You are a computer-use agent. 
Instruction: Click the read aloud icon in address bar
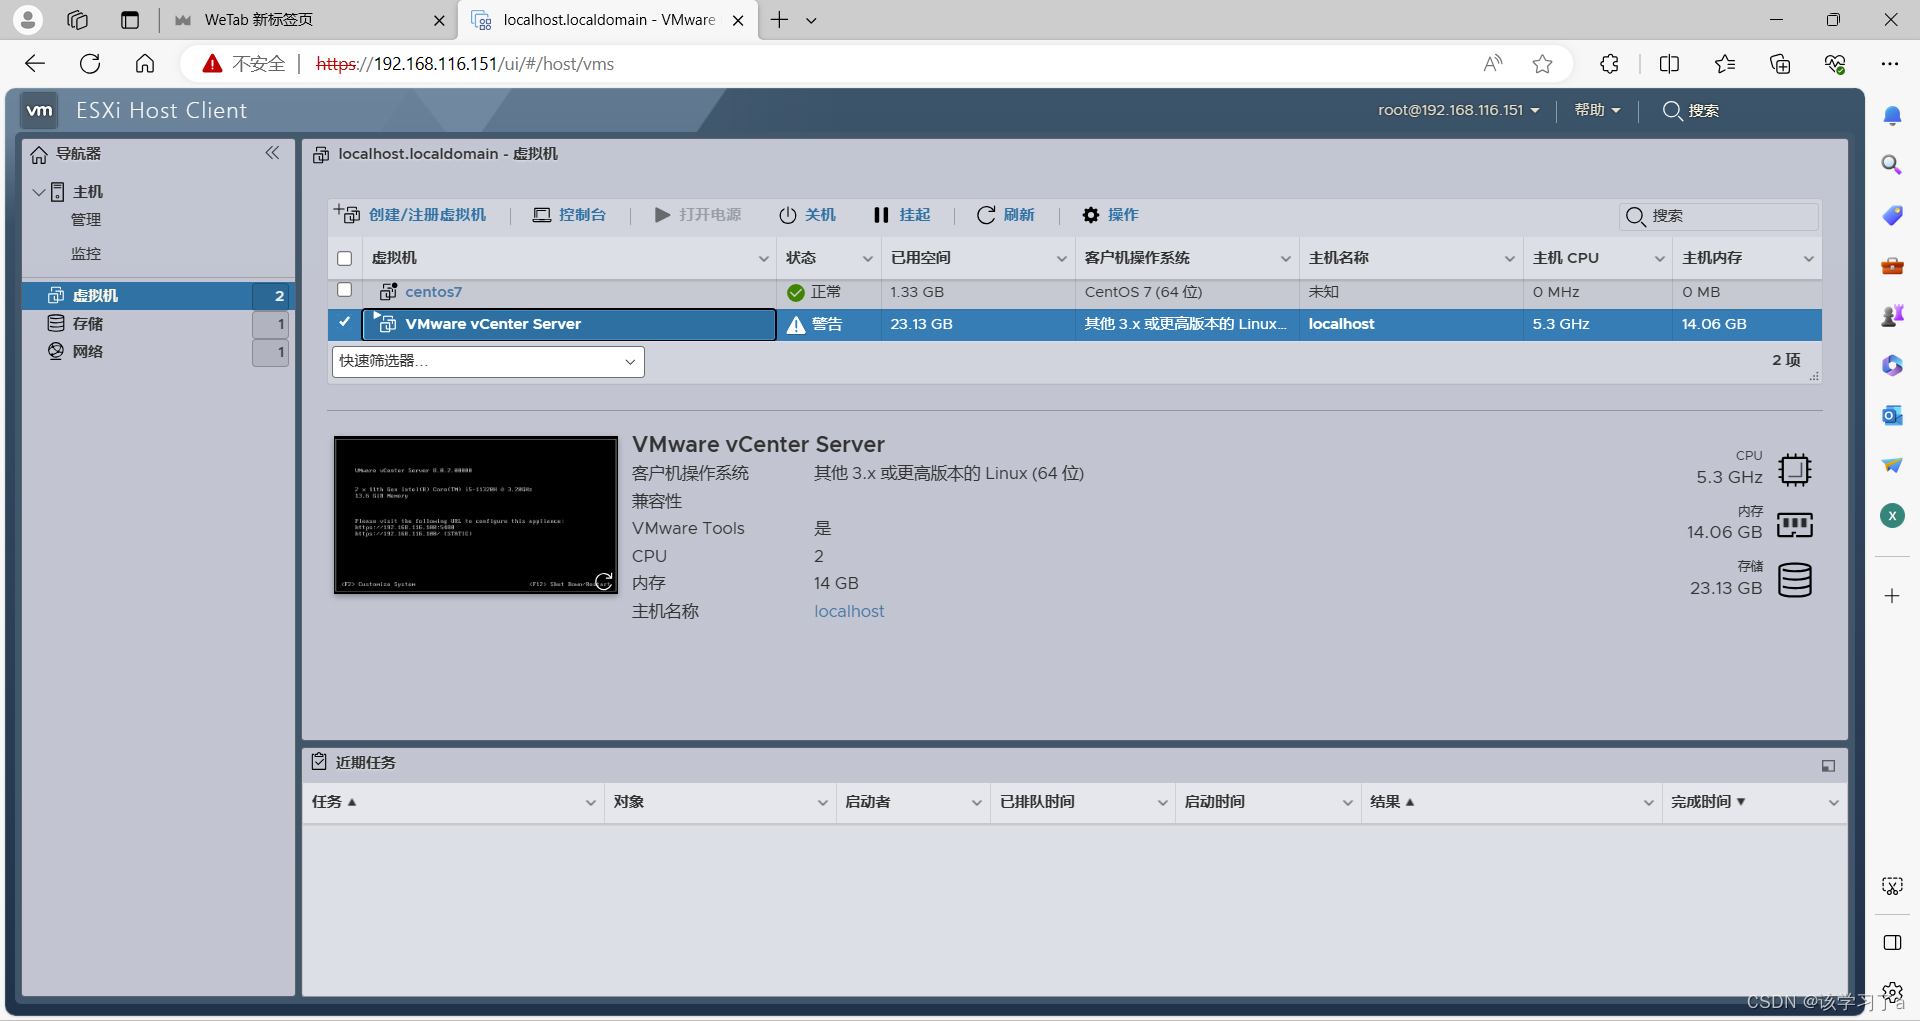1493,64
